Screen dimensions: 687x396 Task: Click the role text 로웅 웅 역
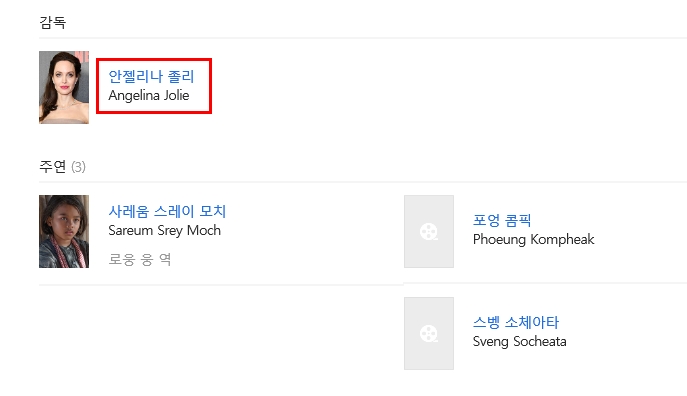pyautogui.click(x=140, y=259)
